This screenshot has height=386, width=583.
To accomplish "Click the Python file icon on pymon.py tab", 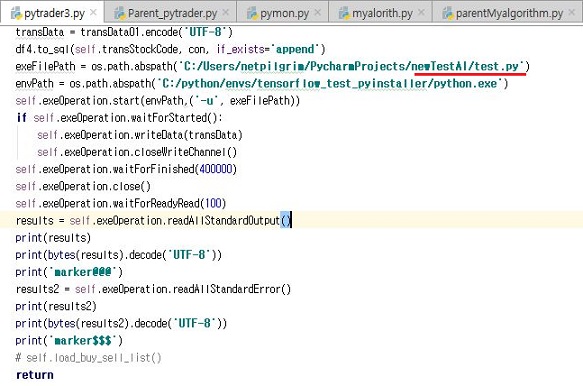I will [x=252, y=13].
